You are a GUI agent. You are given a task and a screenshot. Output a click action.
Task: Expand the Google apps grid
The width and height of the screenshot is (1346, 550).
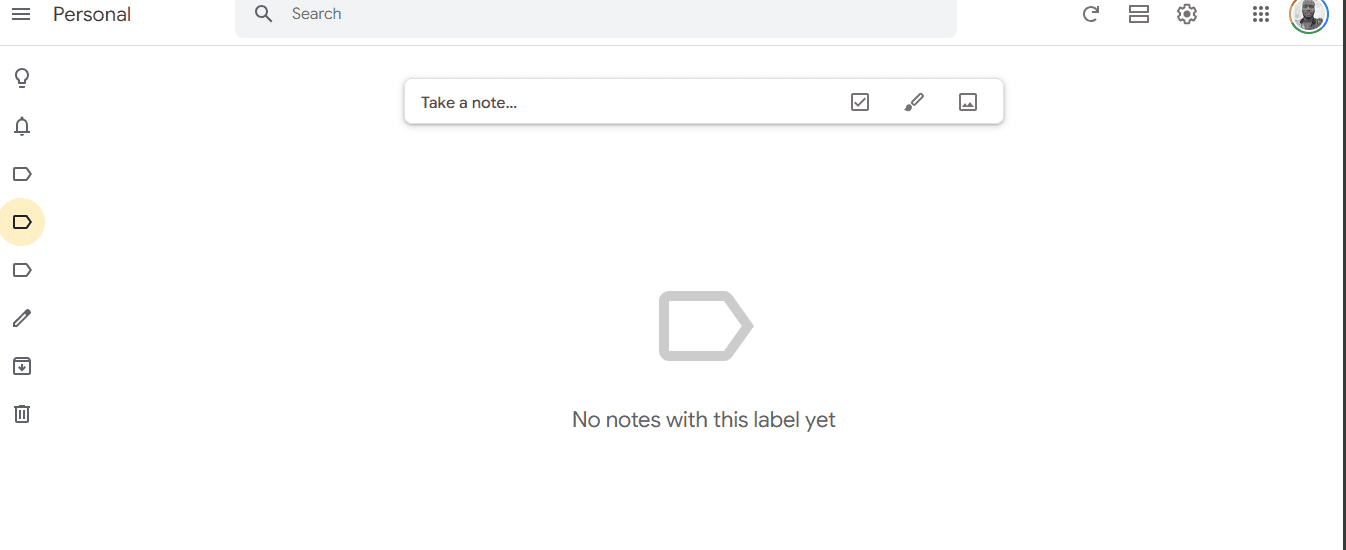[1261, 14]
